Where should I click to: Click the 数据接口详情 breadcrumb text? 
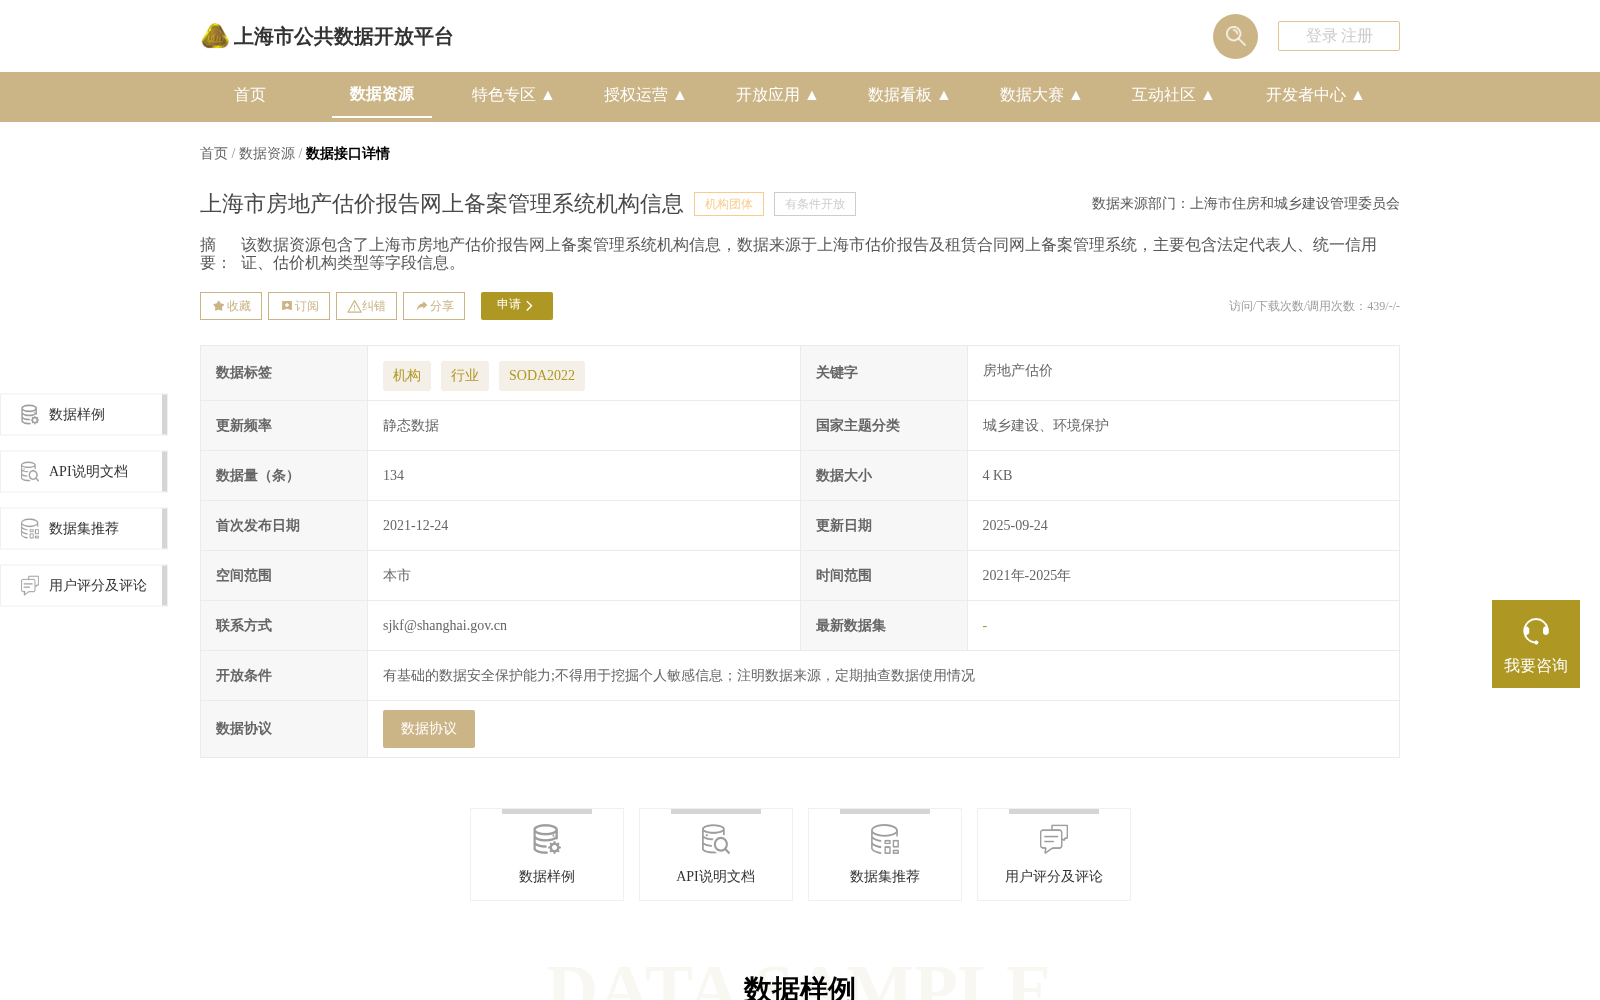pyautogui.click(x=347, y=153)
